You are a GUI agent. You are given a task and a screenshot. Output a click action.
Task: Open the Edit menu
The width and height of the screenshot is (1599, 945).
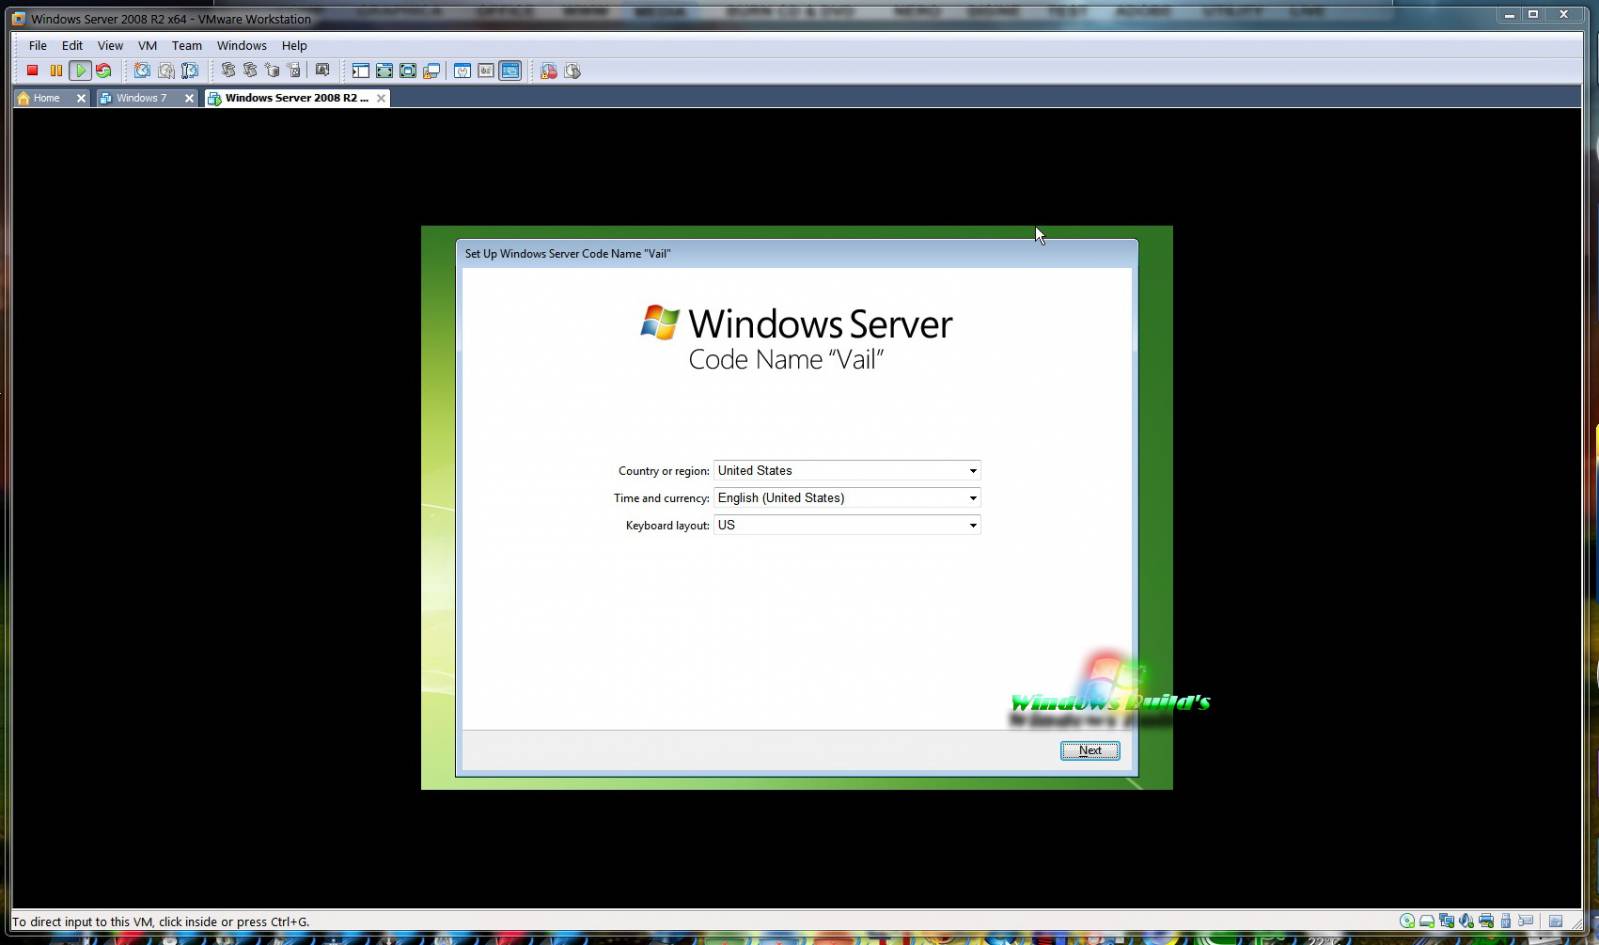[72, 46]
